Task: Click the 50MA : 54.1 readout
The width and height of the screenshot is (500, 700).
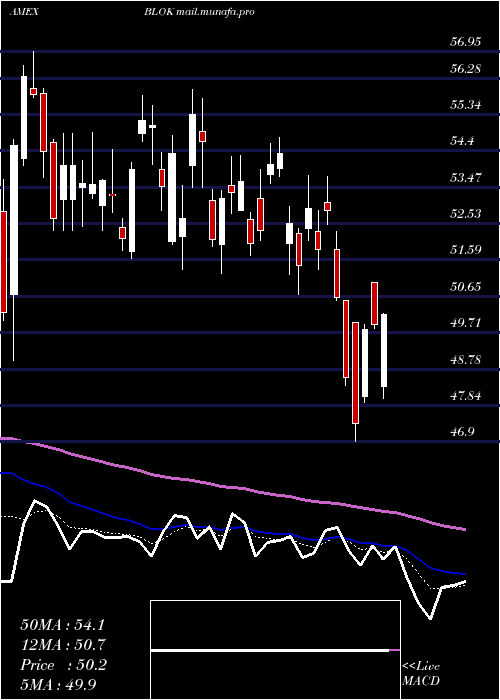Action: coord(62,625)
